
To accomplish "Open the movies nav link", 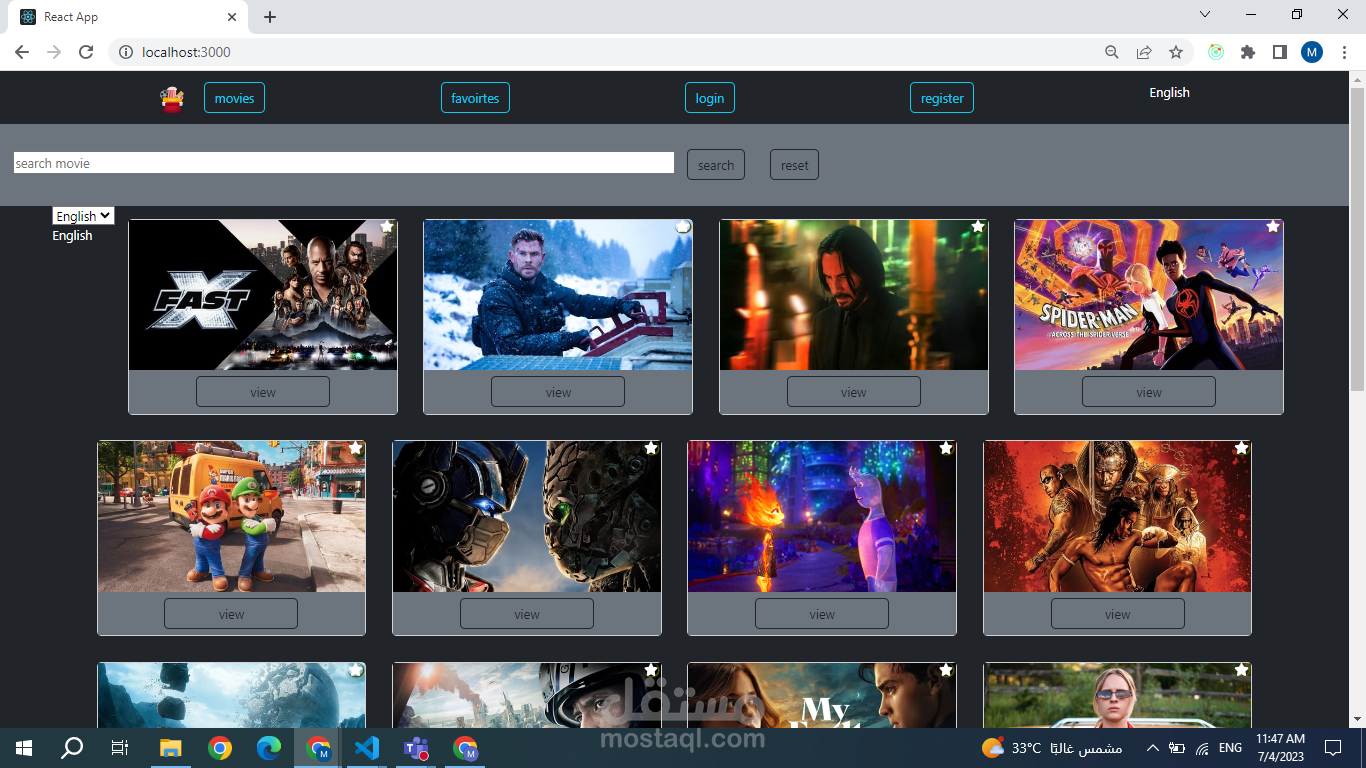I will click(234, 98).
